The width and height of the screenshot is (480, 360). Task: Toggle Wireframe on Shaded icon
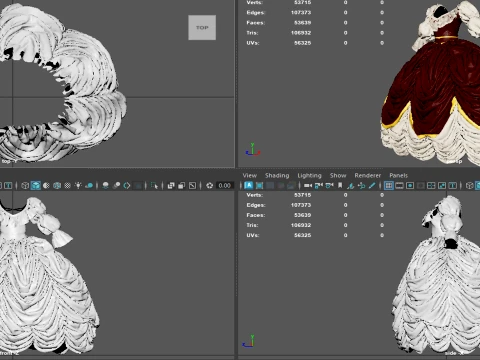[57, 185]
